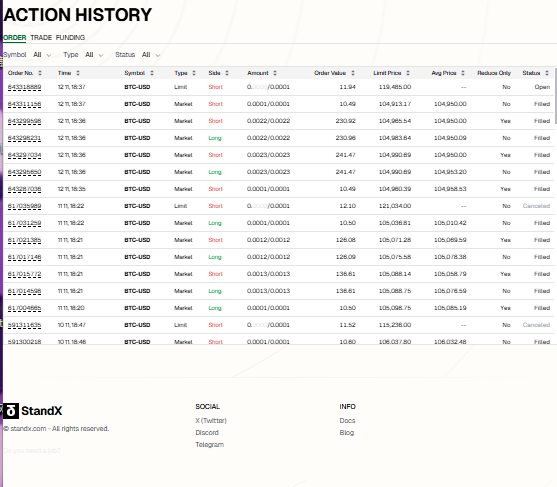Click avg price 105,010.42
557x487 pixels.
tap(450, 223)
